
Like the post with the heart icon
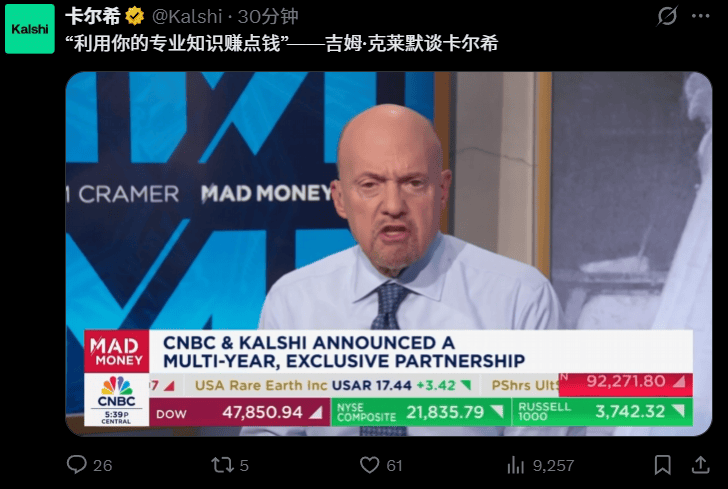coord(370,465)
